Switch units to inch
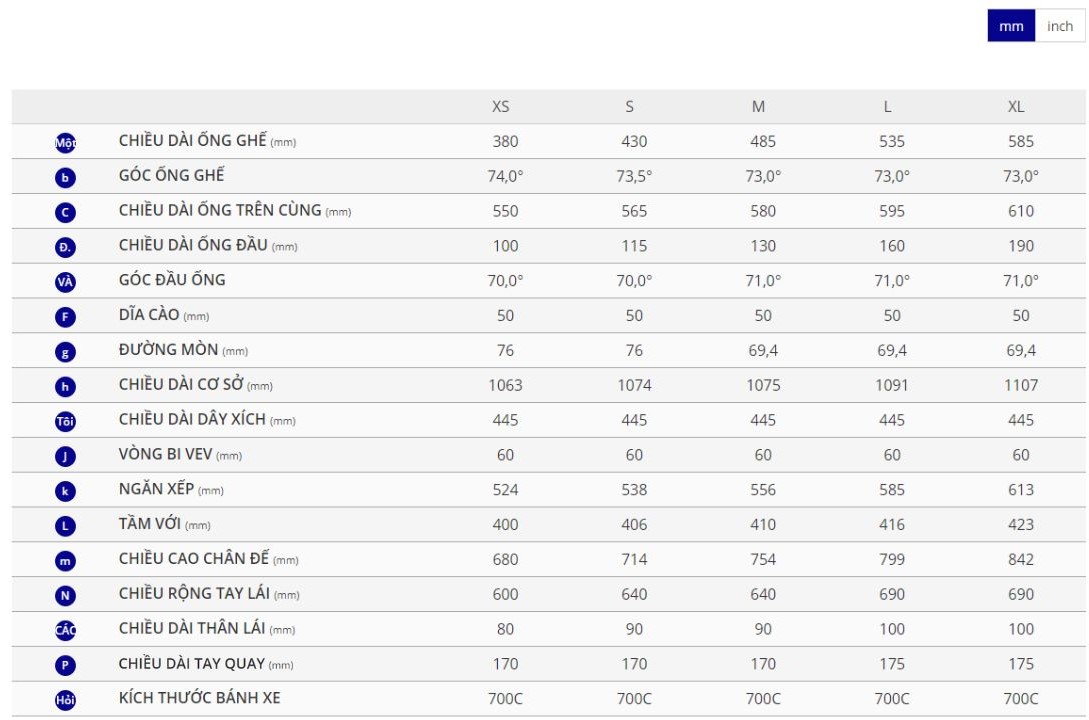This screenshot has width=1089, height=720. coord(1060,27)
